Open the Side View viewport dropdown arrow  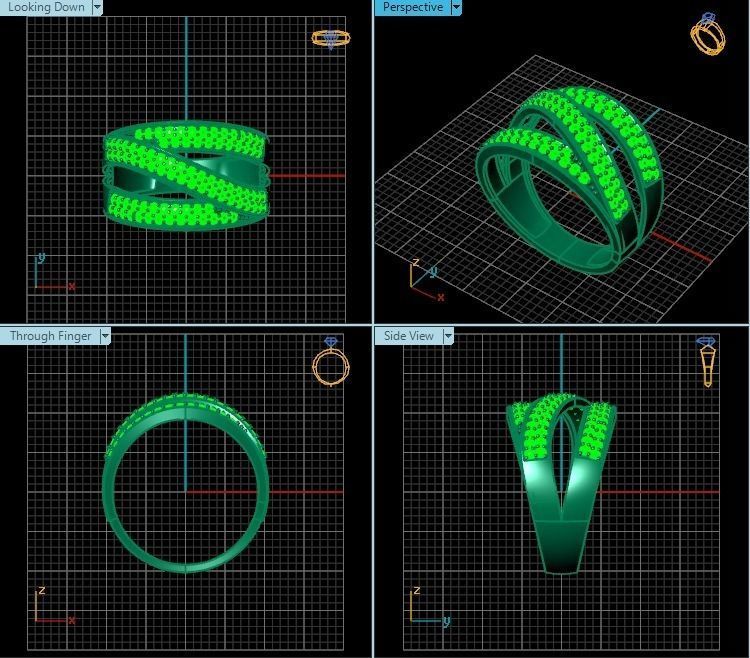pyautogui.click(x=448, y=336)
